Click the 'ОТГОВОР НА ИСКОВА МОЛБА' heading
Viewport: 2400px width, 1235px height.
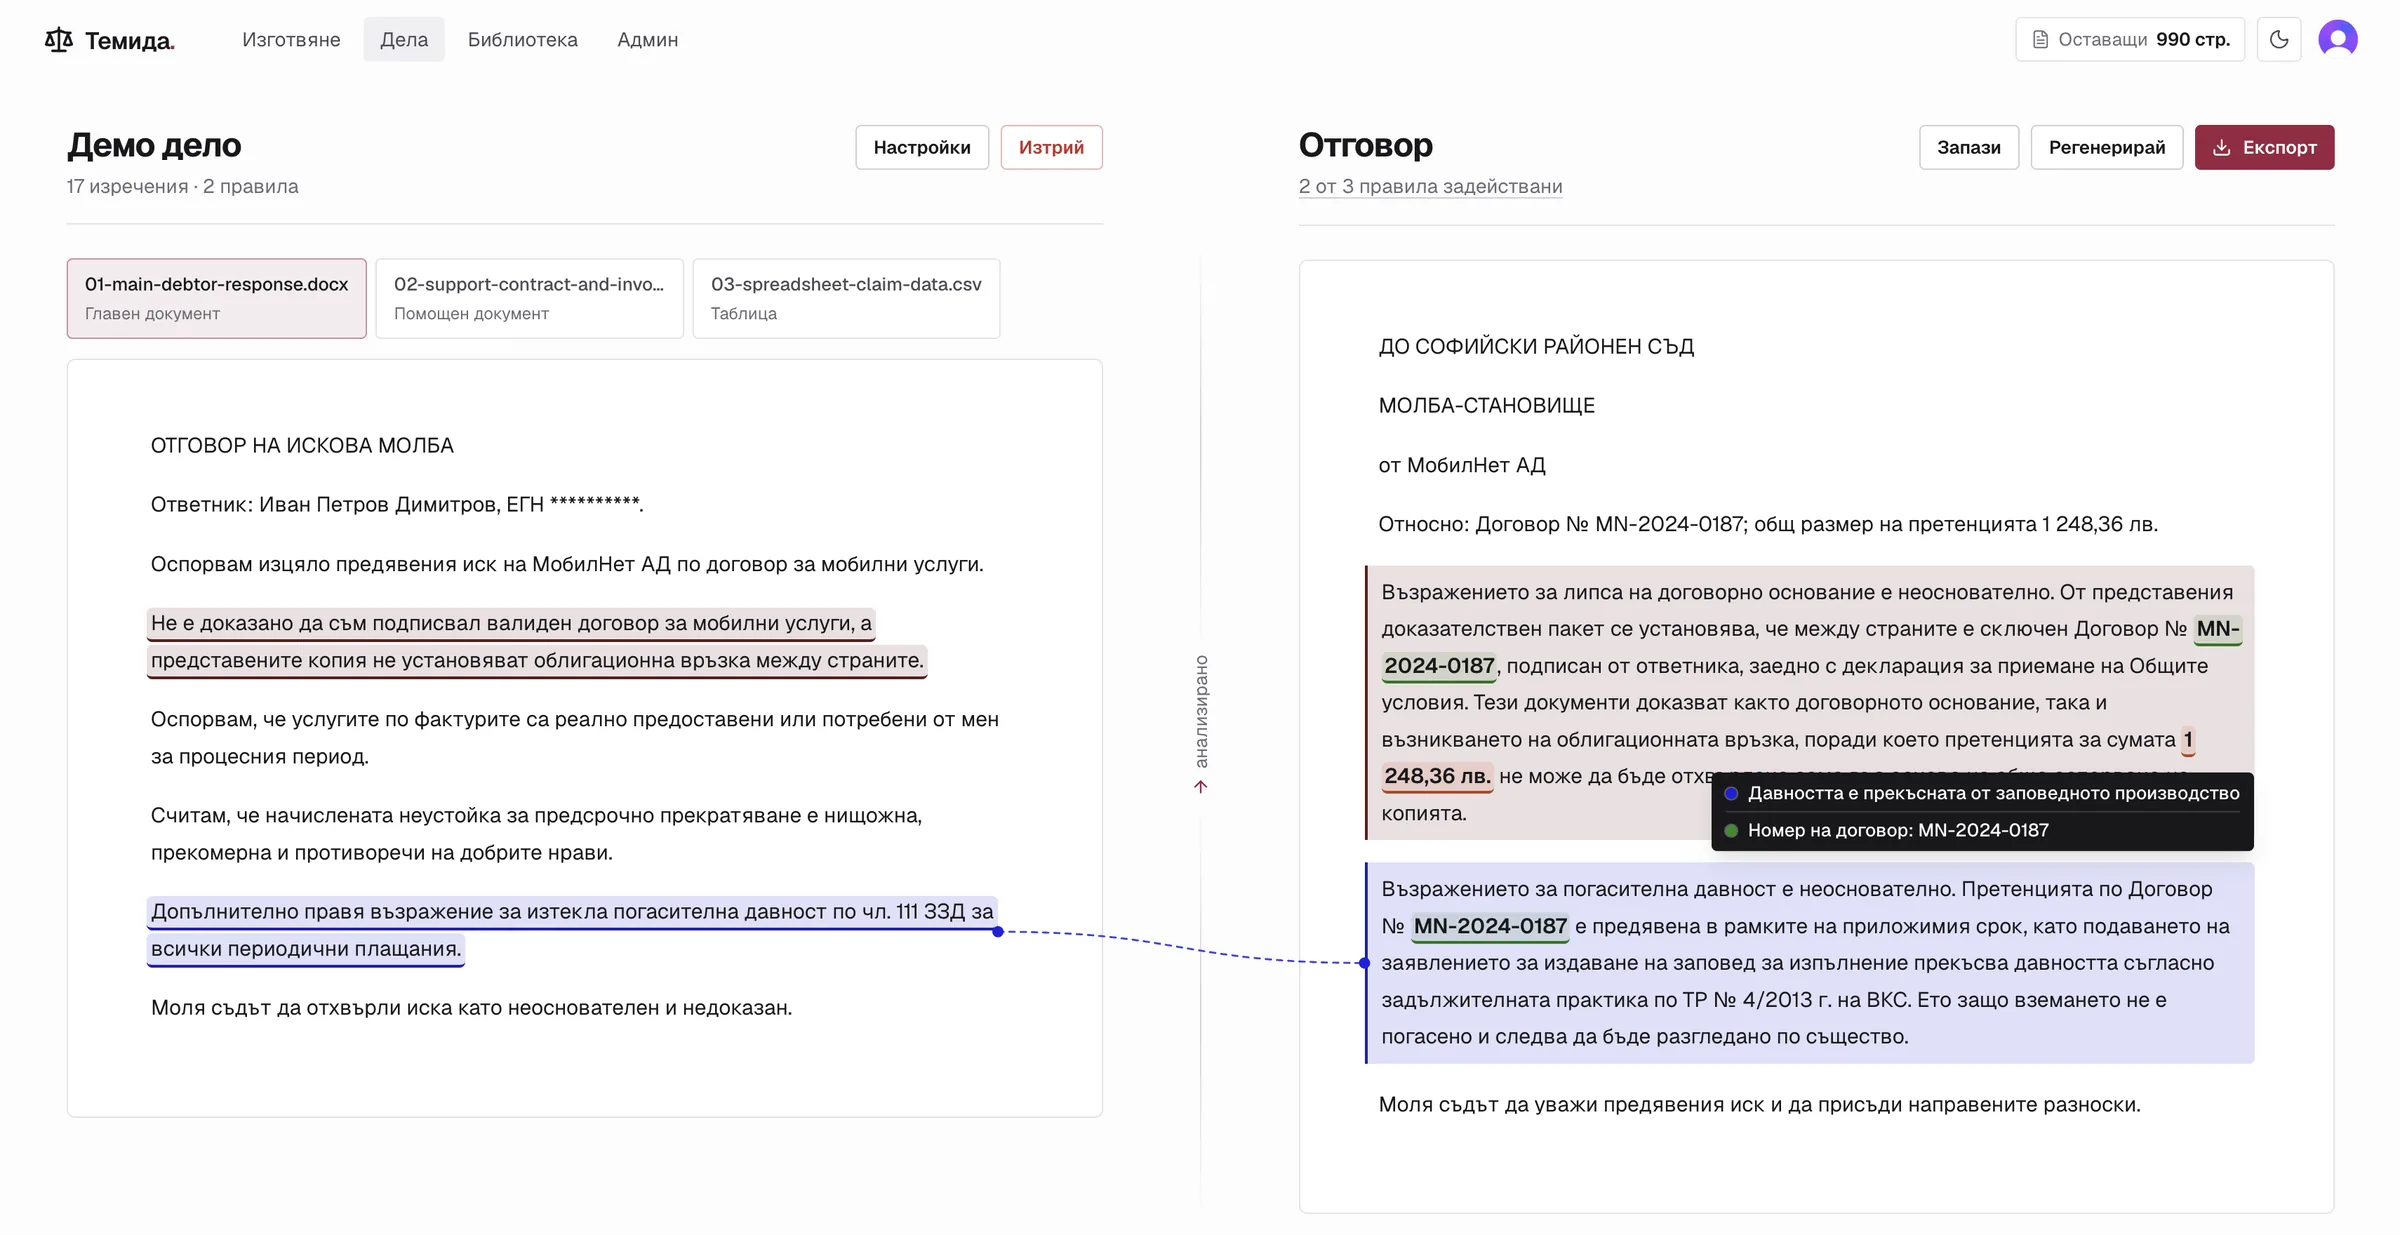(302, 445)
